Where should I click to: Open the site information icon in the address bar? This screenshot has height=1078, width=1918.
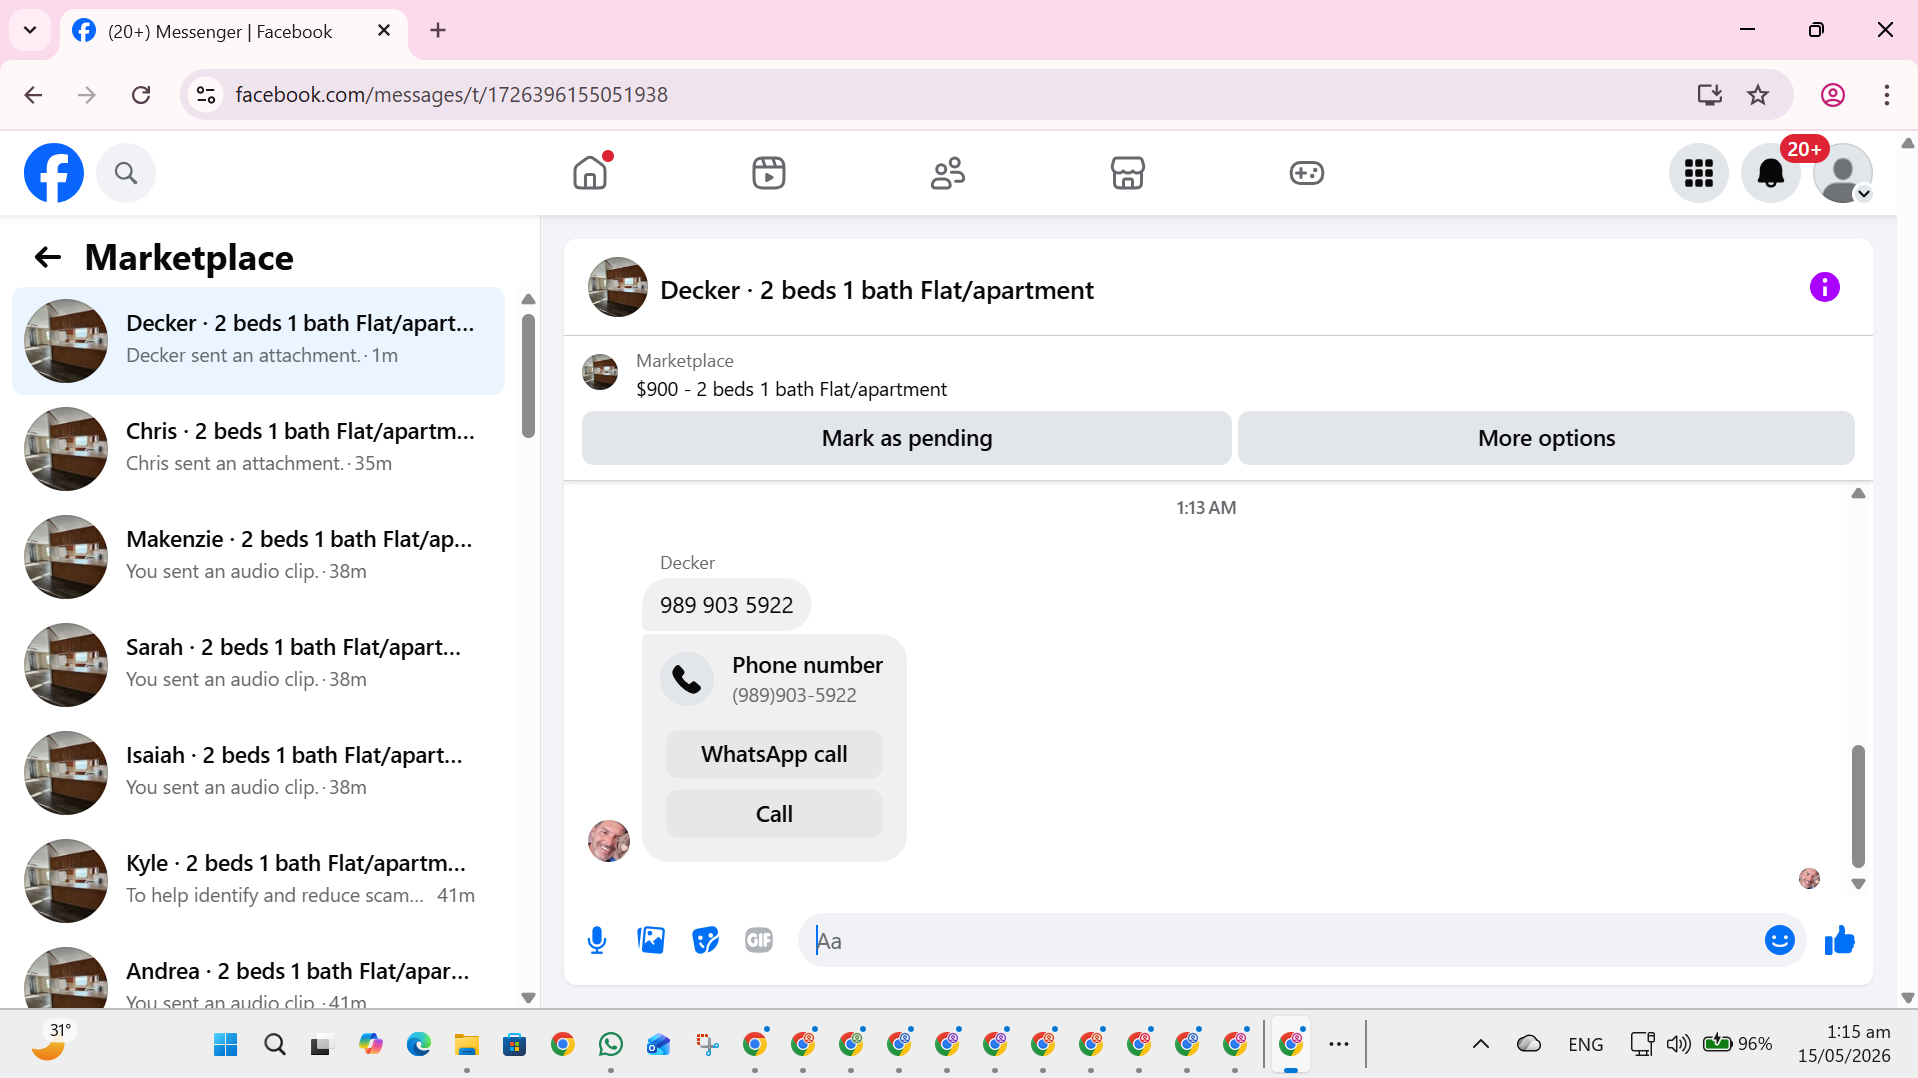click(x=206, y=95)
